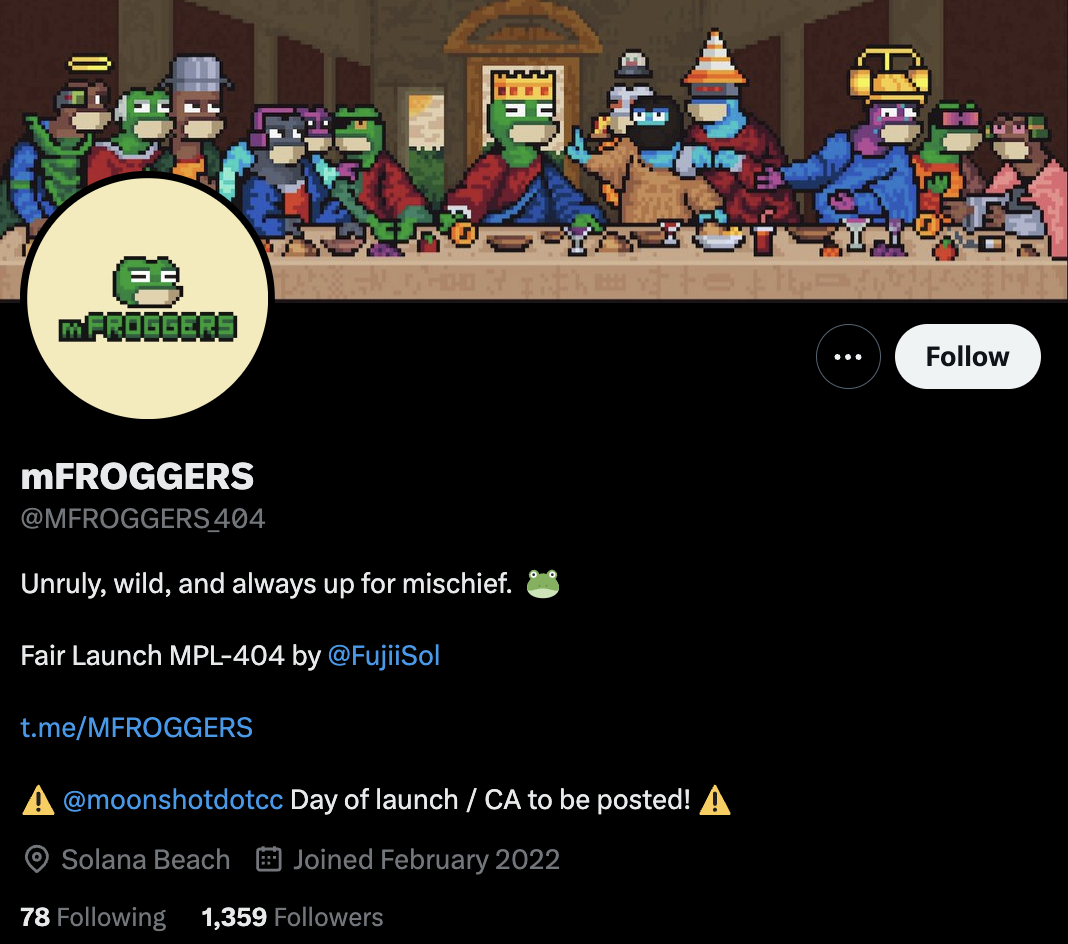View the pixel-art frog banner image
This screenshot has height=944, width=1068.
coord(534,149)
